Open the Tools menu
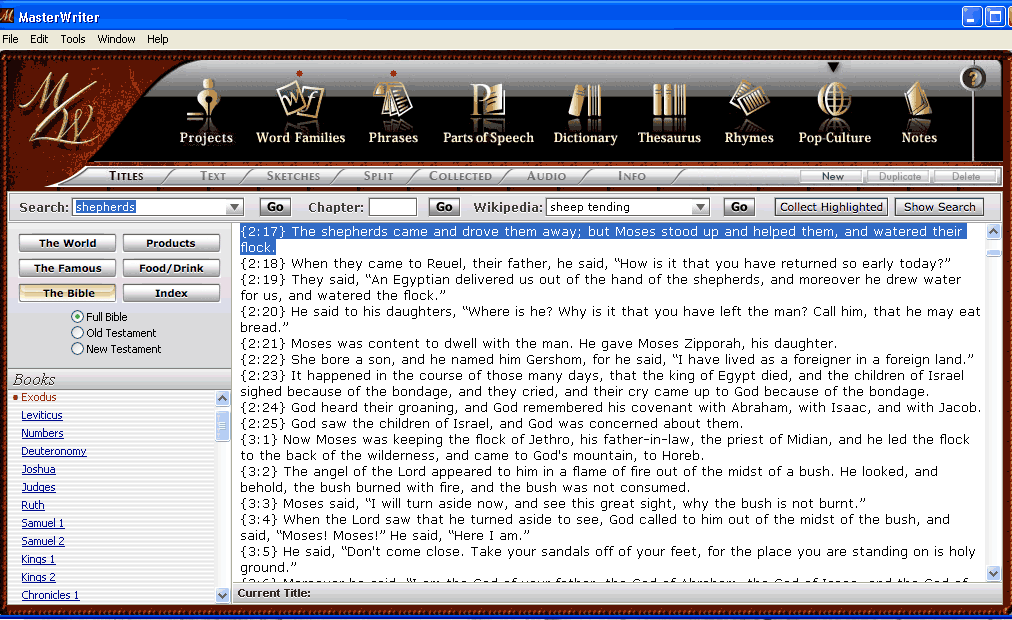 pyautogui.click(x=73, y=39)
